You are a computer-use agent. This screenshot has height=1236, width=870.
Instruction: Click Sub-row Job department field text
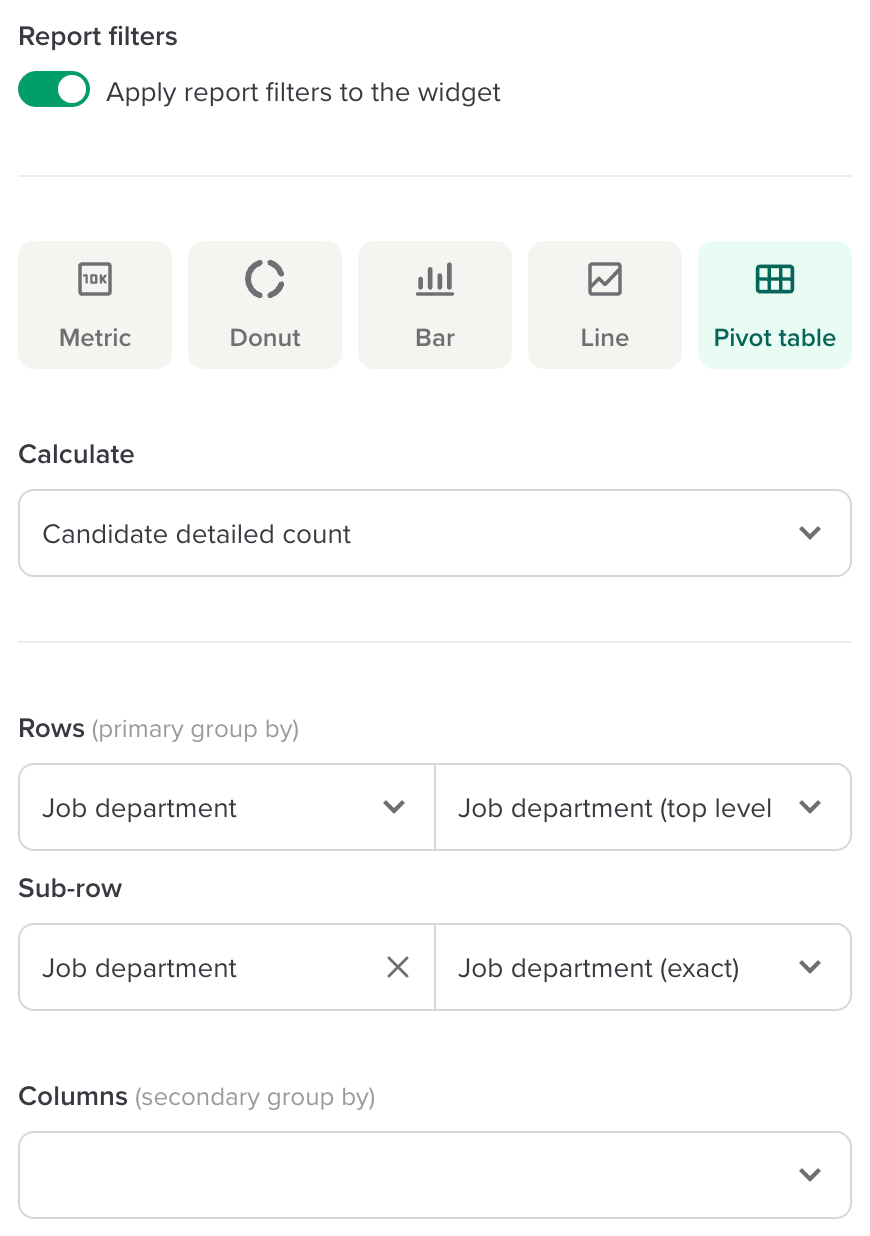point(140,968)
